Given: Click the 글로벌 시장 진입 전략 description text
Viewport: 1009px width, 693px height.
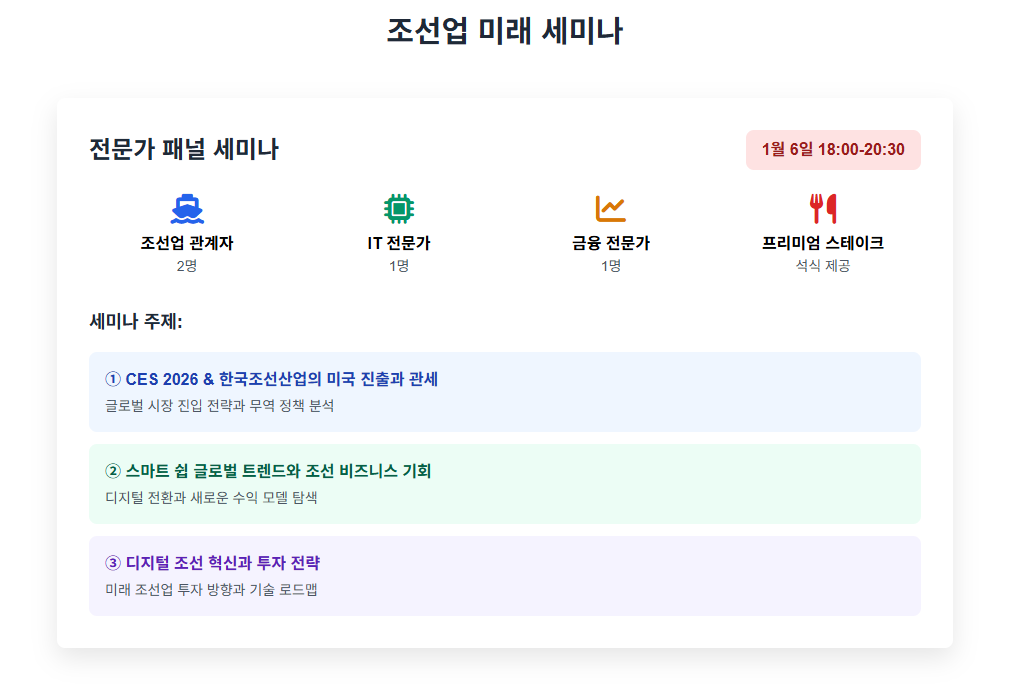Looking at the screenshot, I should coord(219,406).
